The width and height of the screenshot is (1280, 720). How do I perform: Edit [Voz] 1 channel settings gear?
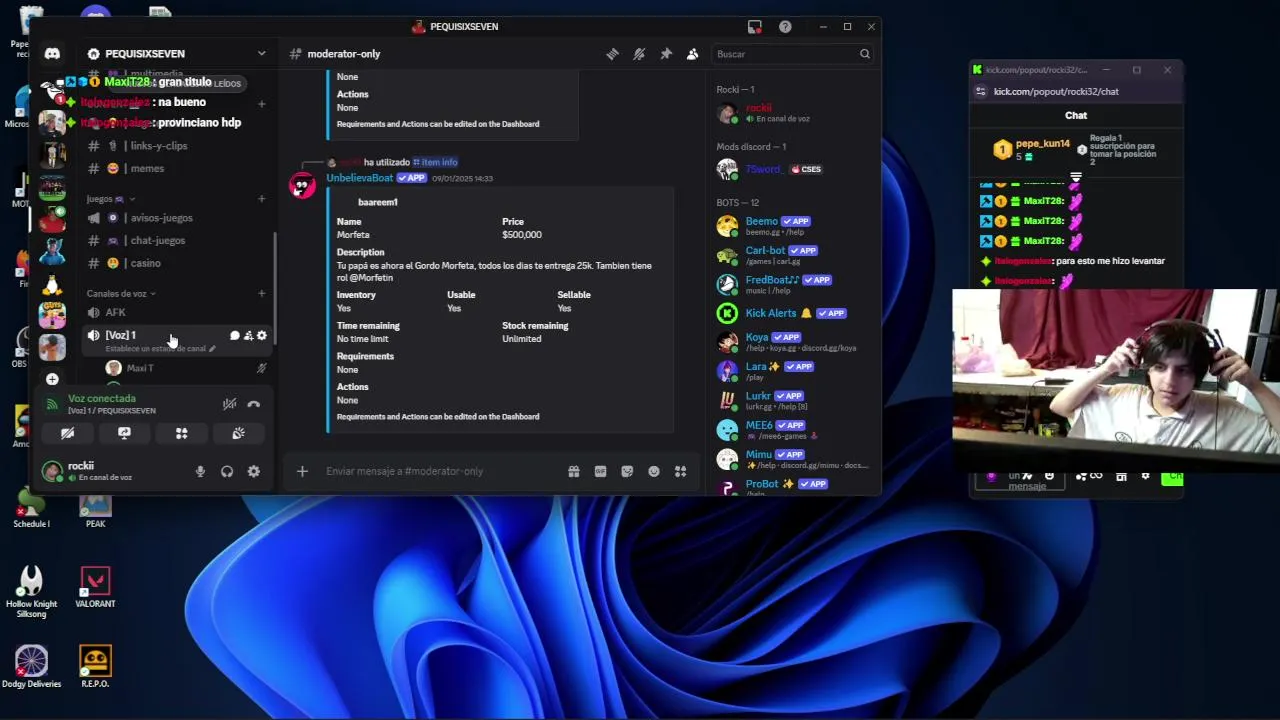[262, 336]
